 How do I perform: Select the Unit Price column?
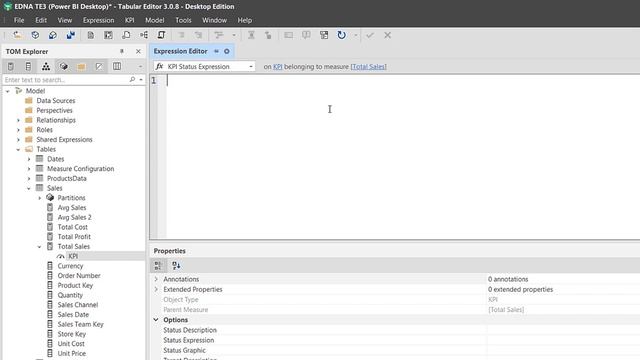pos(71,353)
